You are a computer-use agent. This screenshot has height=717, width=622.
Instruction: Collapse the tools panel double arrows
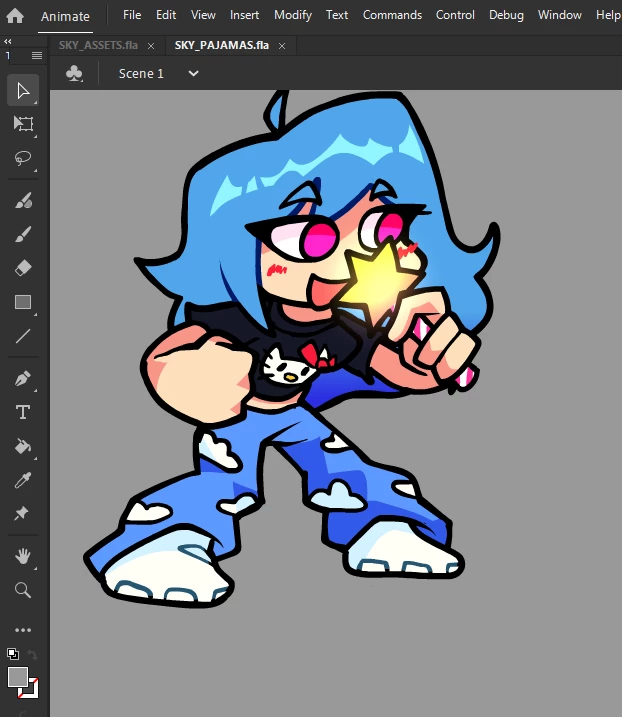[7, 42]
